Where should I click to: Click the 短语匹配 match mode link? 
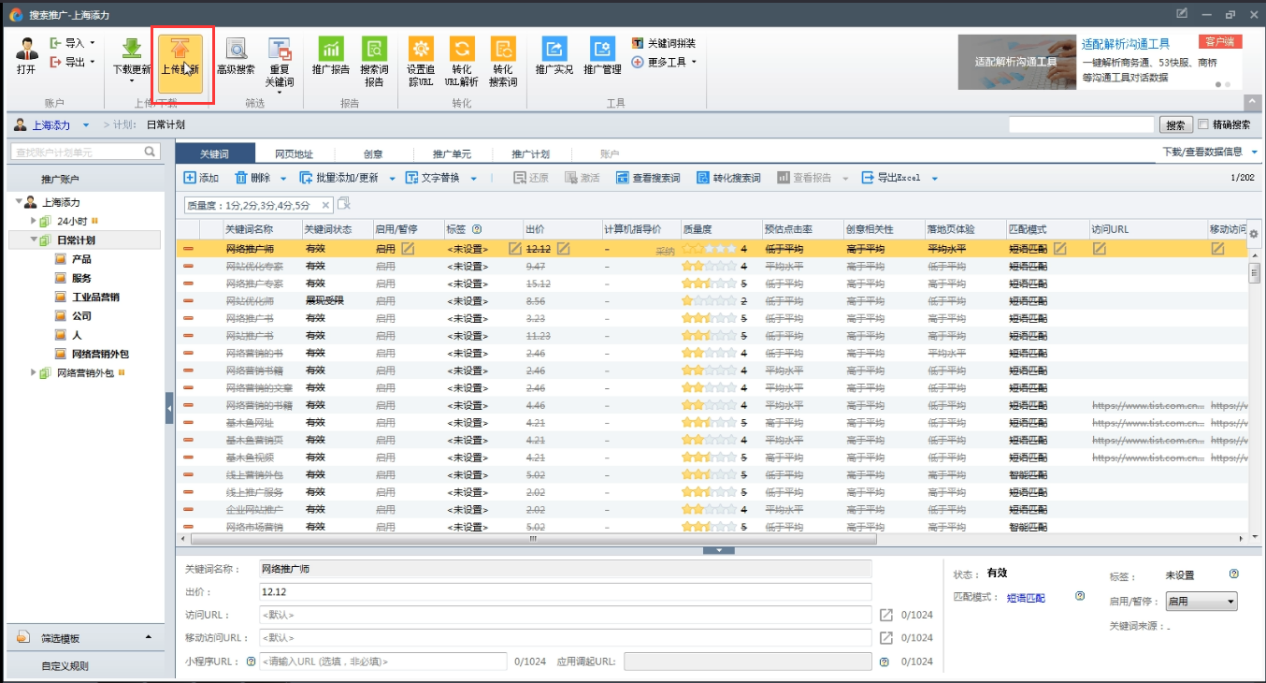(x=1026, y=598)
